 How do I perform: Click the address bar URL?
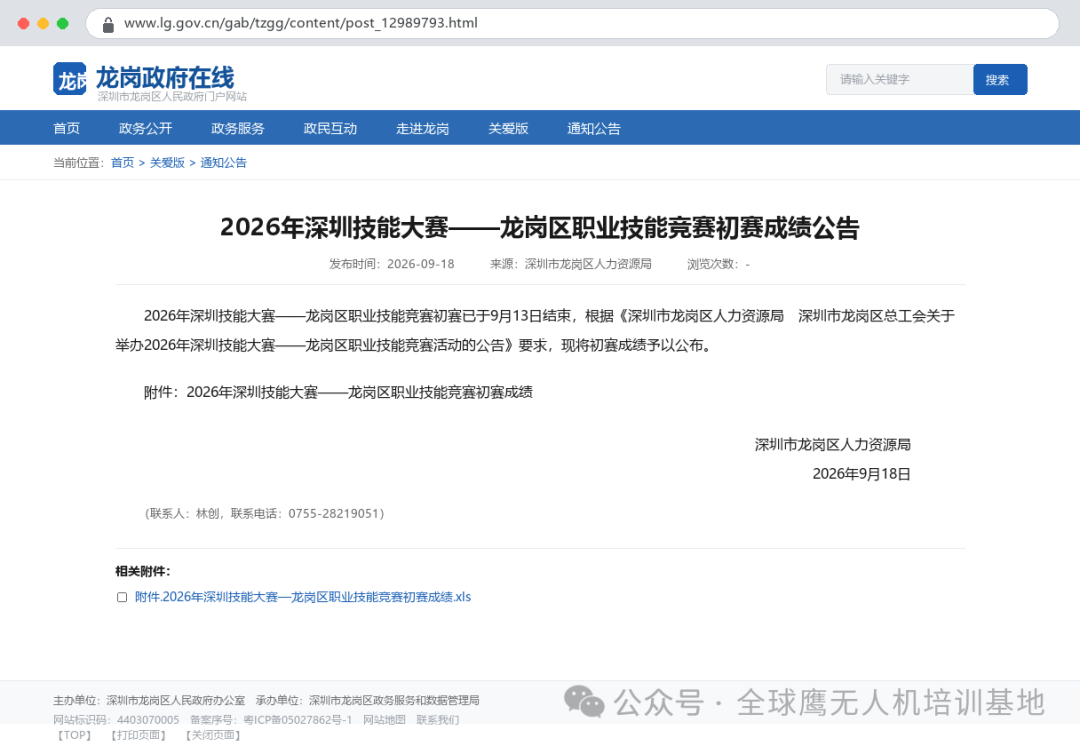point(300,23)
